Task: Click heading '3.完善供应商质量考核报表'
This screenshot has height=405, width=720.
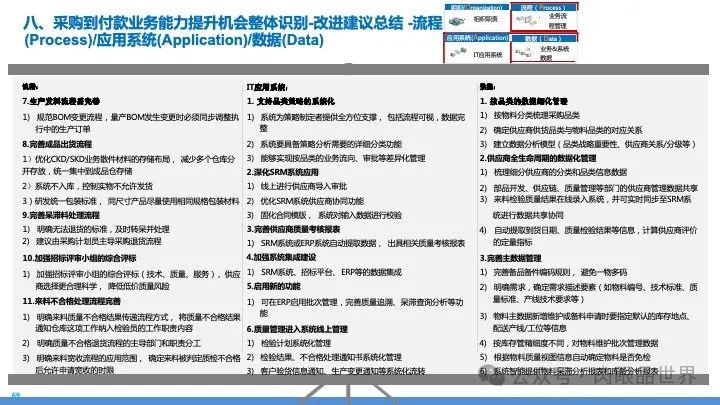Action: 293,229
